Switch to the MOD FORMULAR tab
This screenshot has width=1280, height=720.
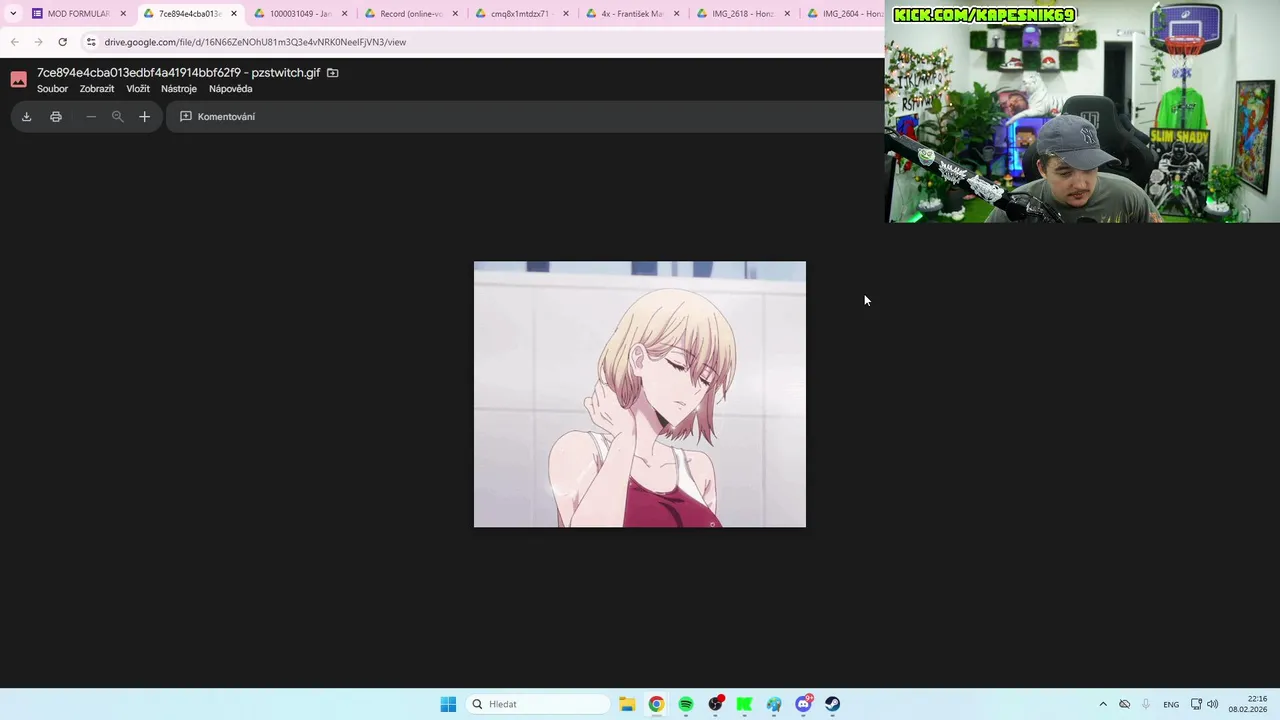(78, 14)
